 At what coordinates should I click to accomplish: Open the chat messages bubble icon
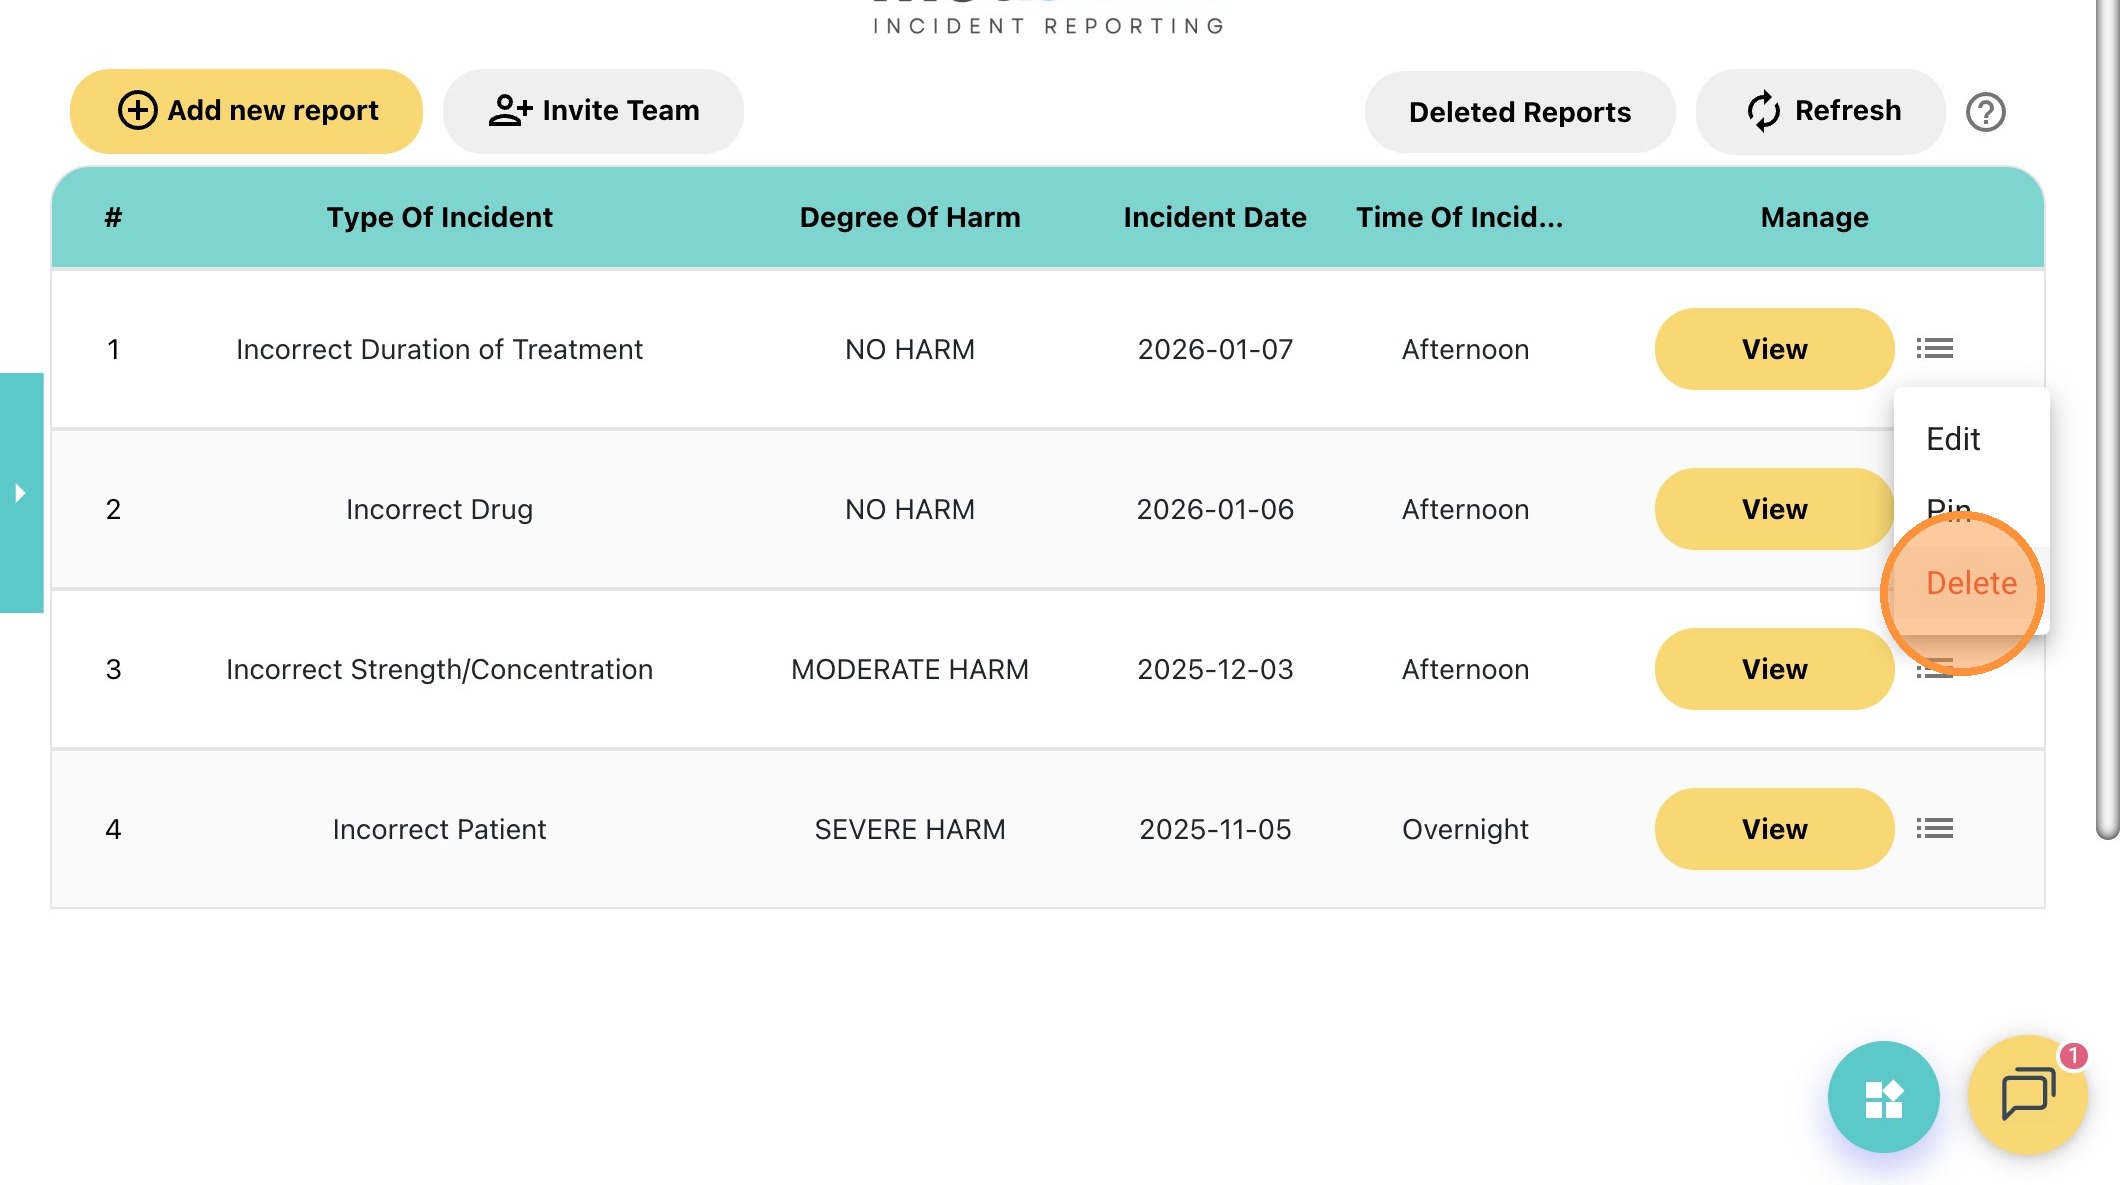[x=2027, y=1095]
